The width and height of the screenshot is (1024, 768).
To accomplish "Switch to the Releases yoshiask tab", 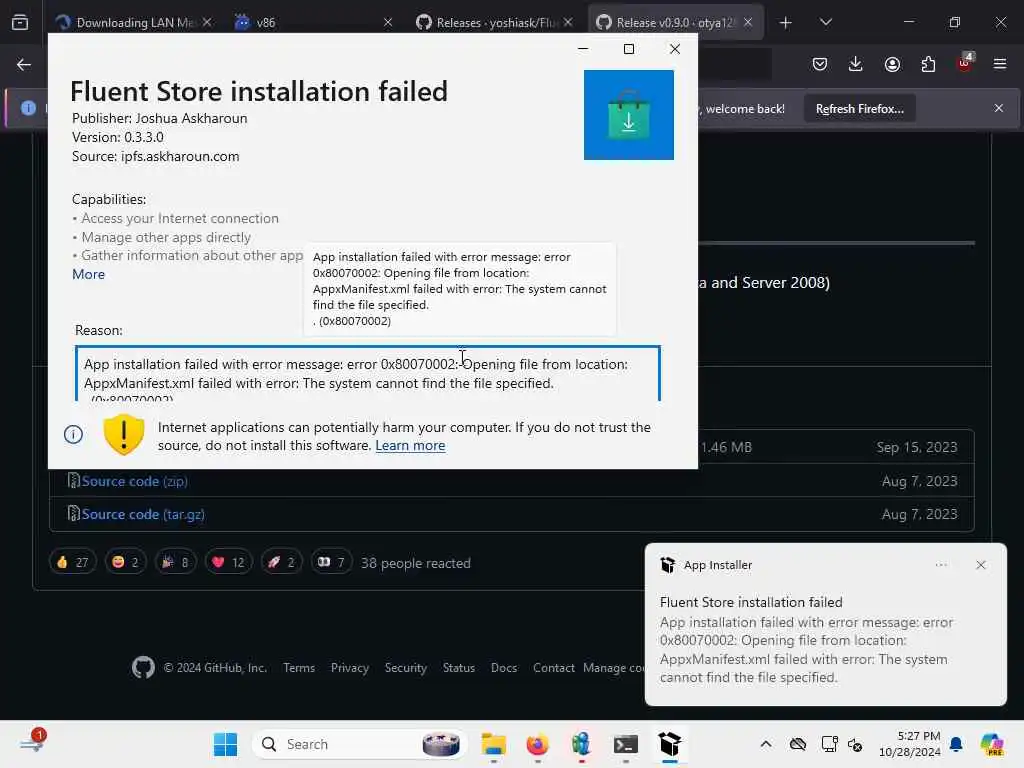I will 494,22.
